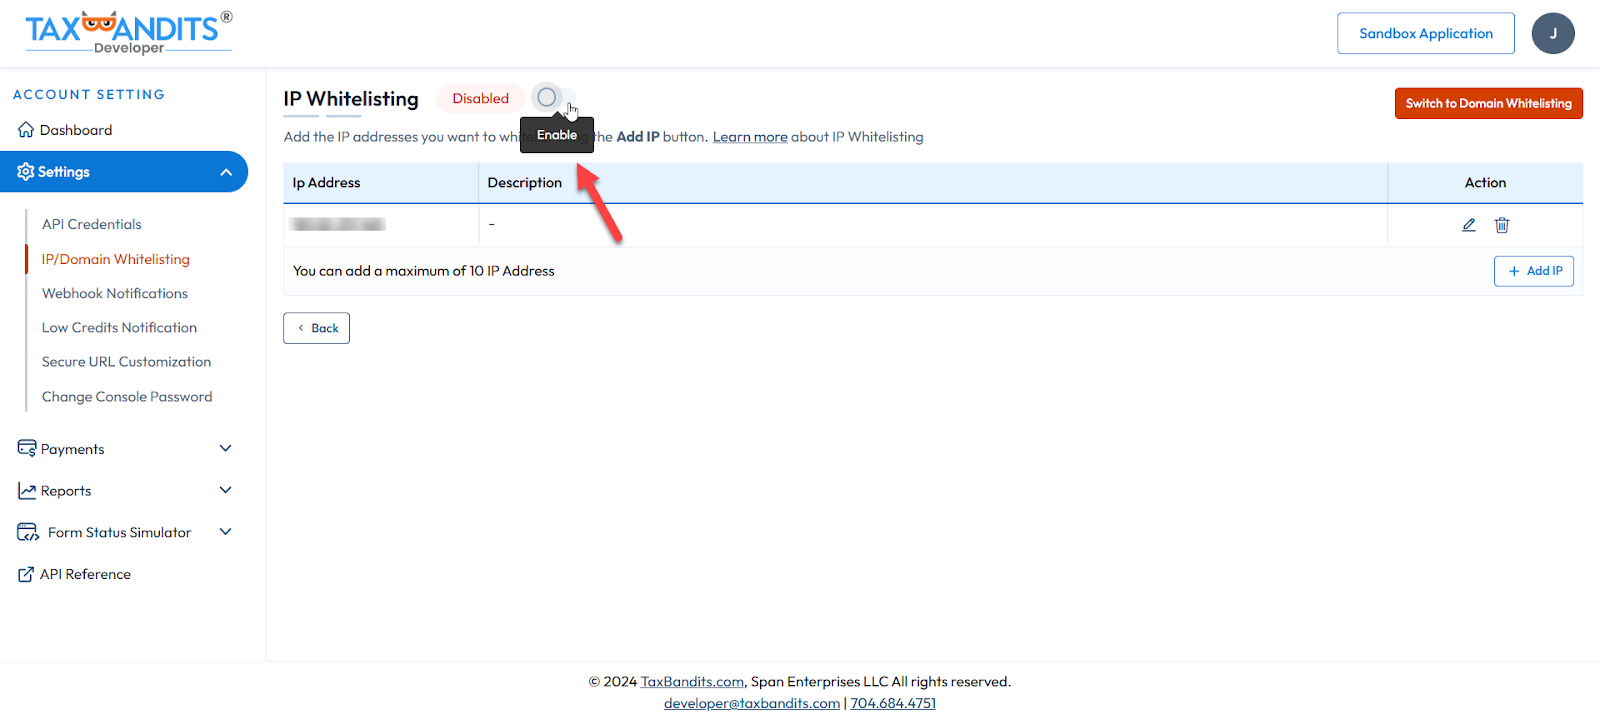Click the Payments card icon
The height and width of the screenshot is (724, 1600).
27,448
